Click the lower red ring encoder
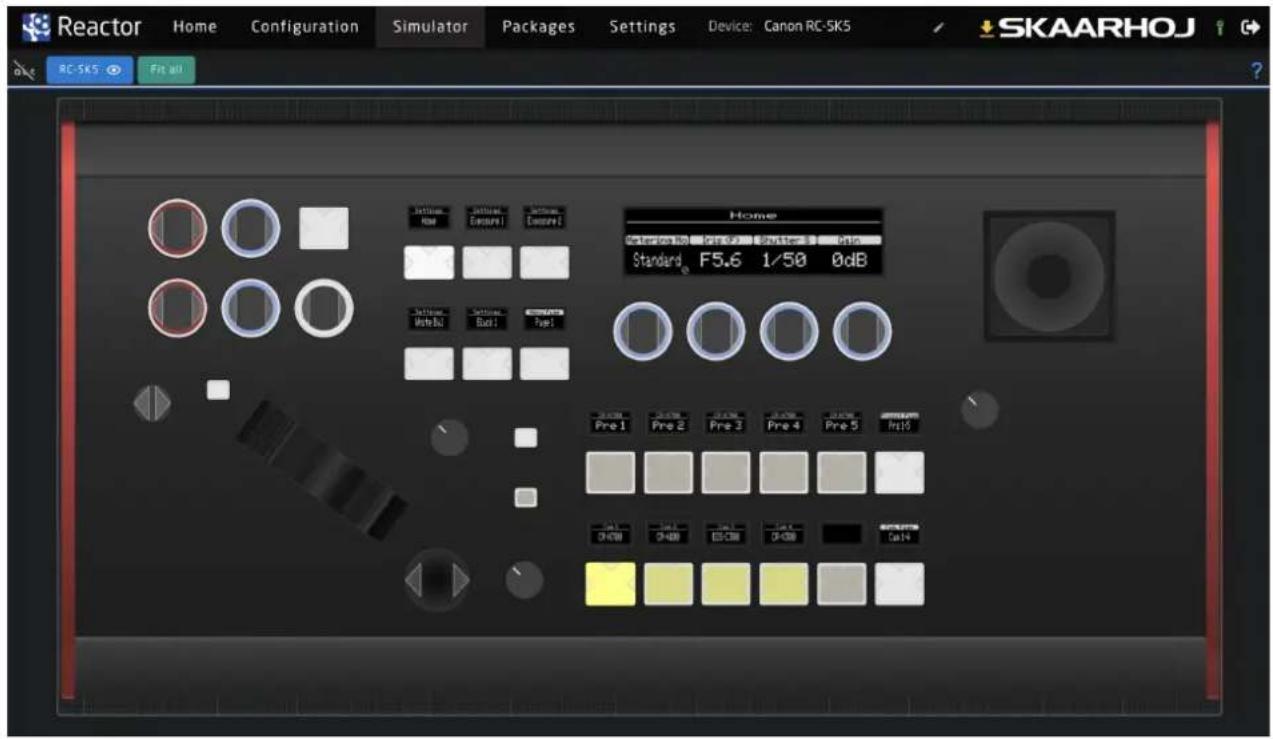 [x=177, y=307]
